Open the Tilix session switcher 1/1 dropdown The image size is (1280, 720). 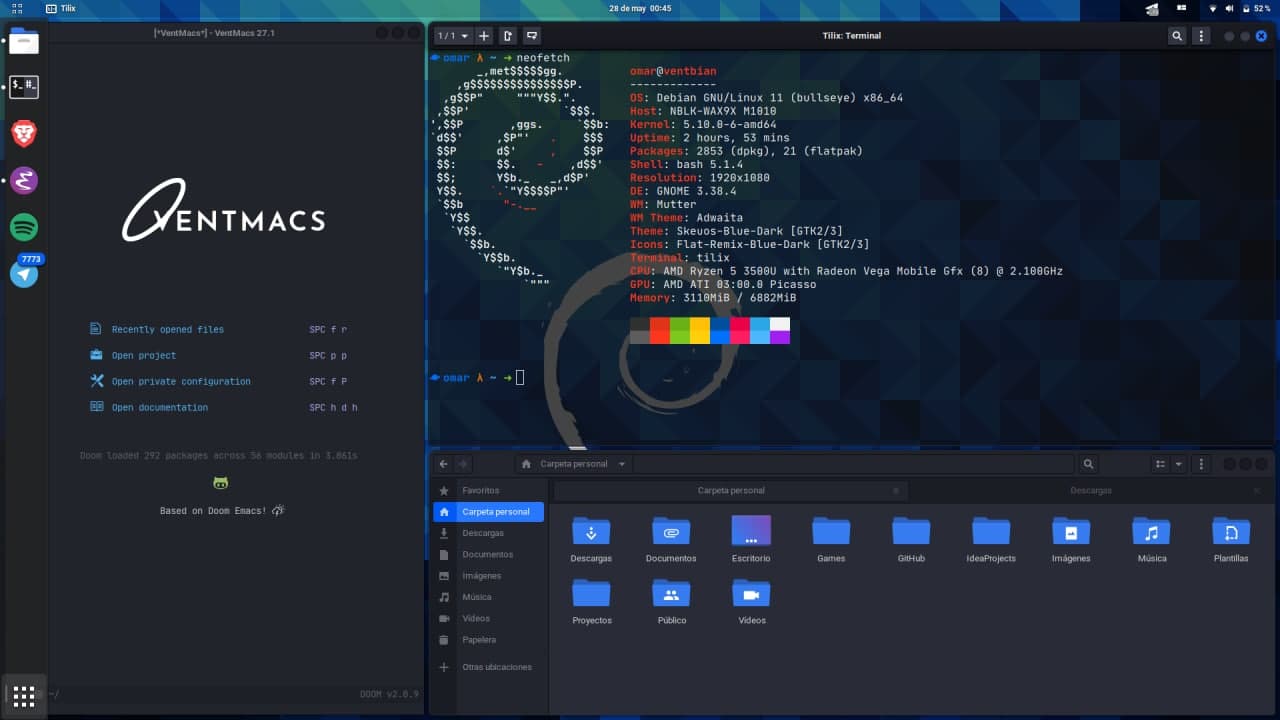click(x=453, y=36)
